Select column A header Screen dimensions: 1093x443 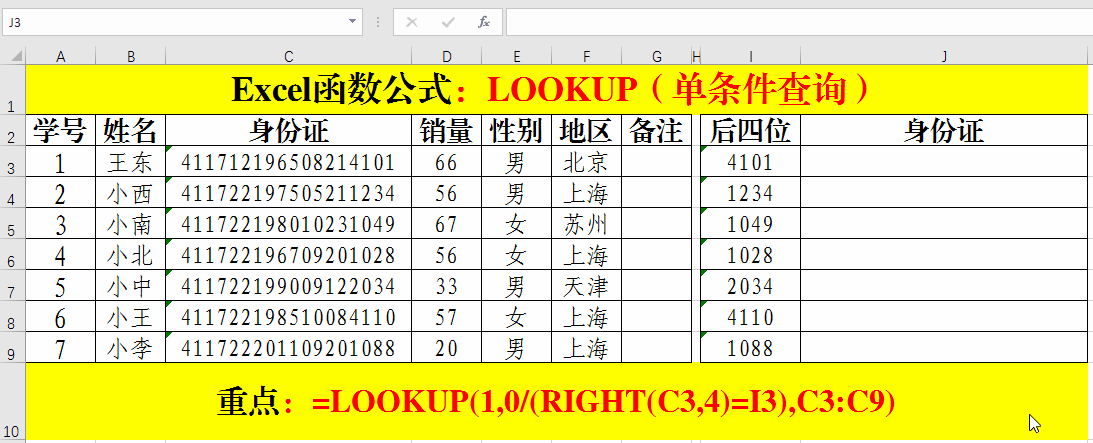[61, 56]
